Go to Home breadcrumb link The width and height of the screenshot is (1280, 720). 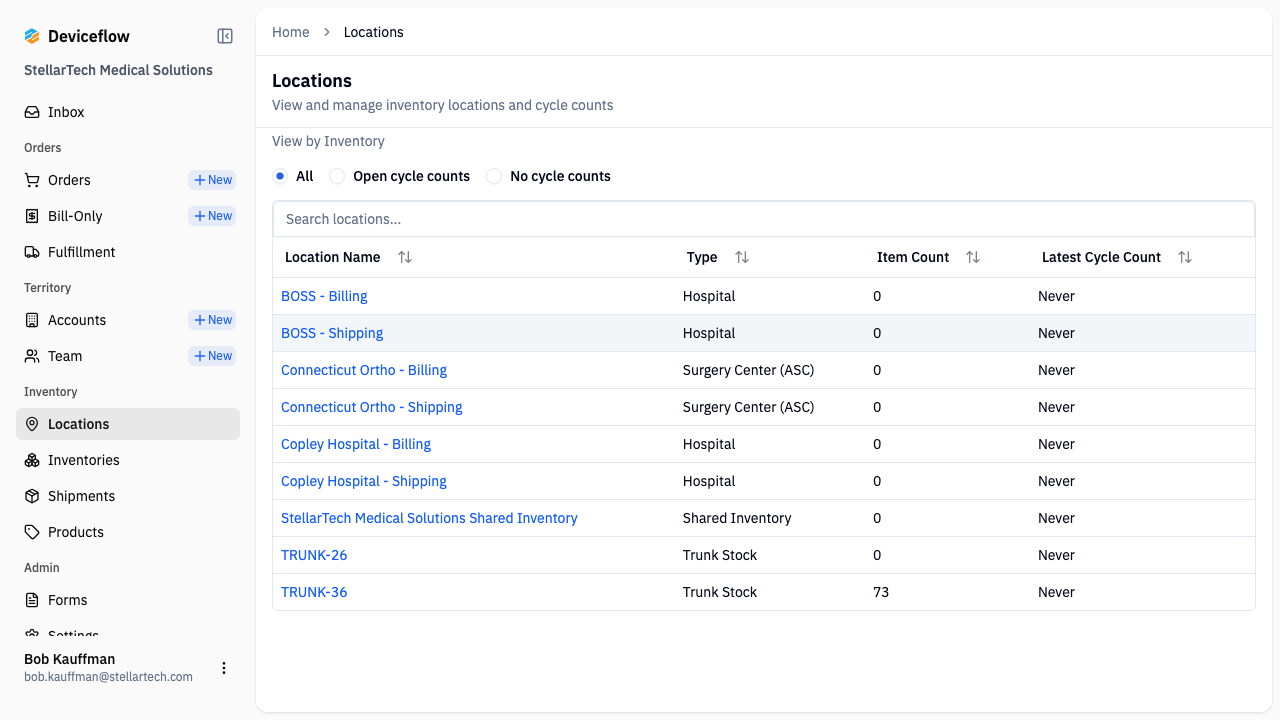coord(291,32)
